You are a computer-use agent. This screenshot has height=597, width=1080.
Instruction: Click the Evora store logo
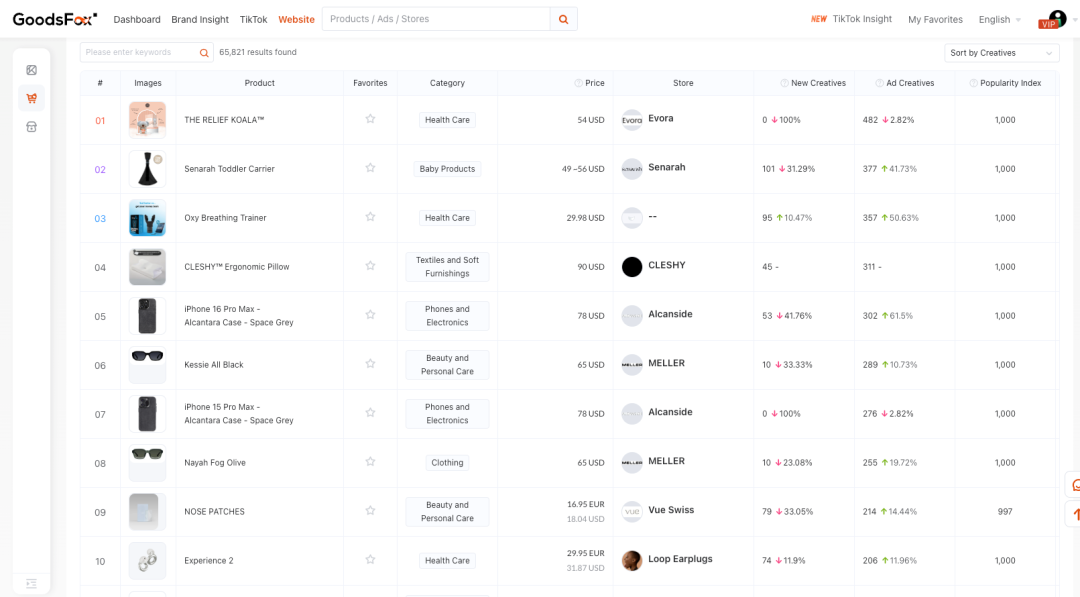pyautogui.click(x=632, y=120)
